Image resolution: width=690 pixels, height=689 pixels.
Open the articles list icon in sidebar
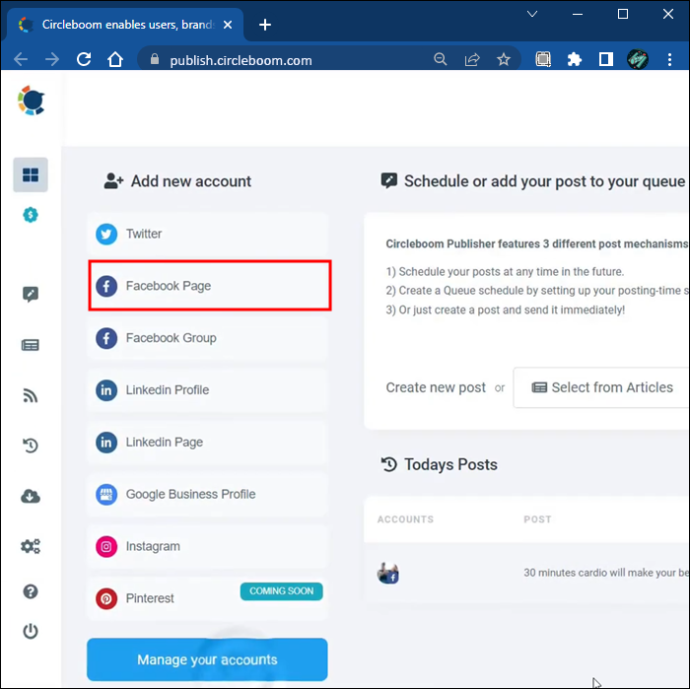click(30, 345)
